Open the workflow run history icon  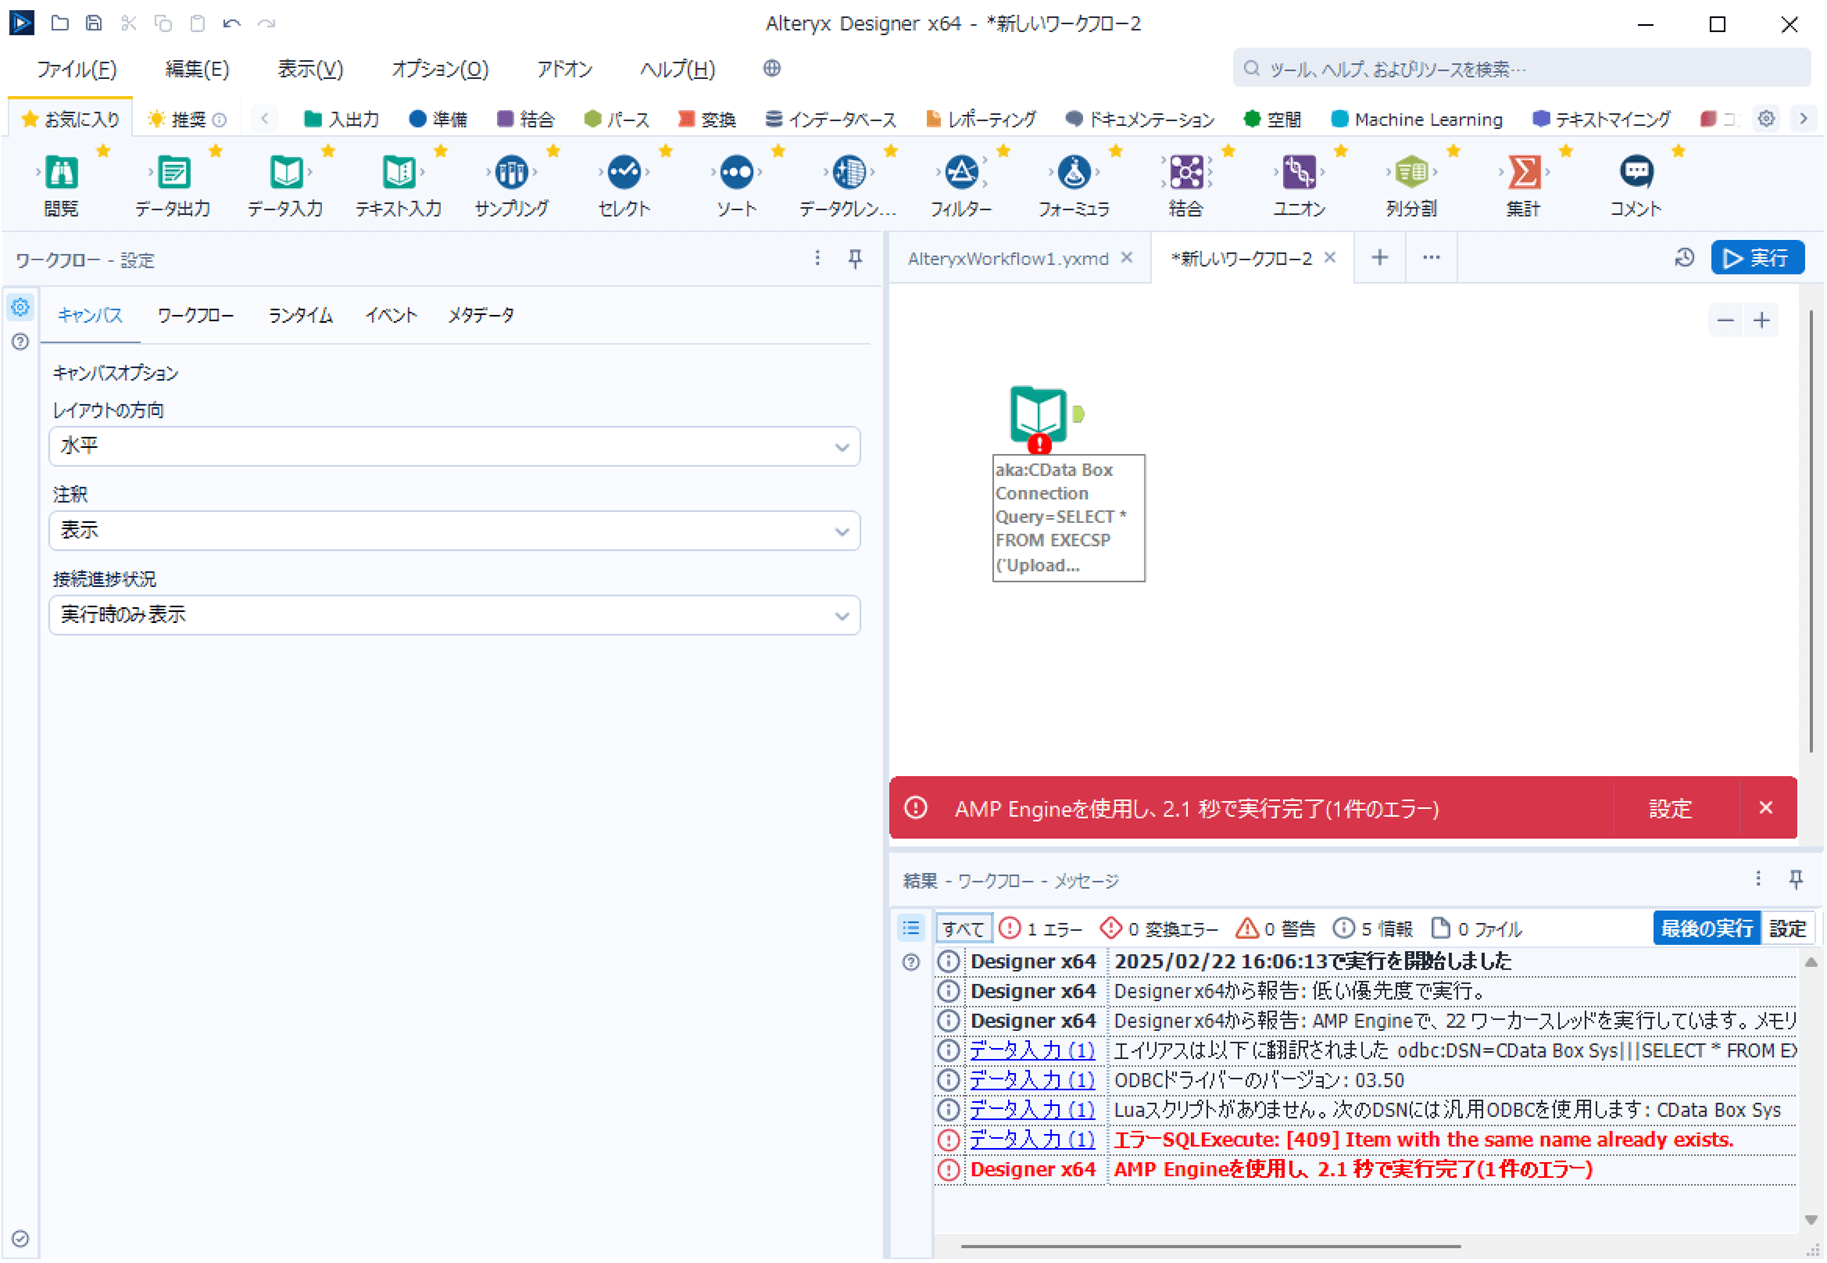click(1684, 258)
